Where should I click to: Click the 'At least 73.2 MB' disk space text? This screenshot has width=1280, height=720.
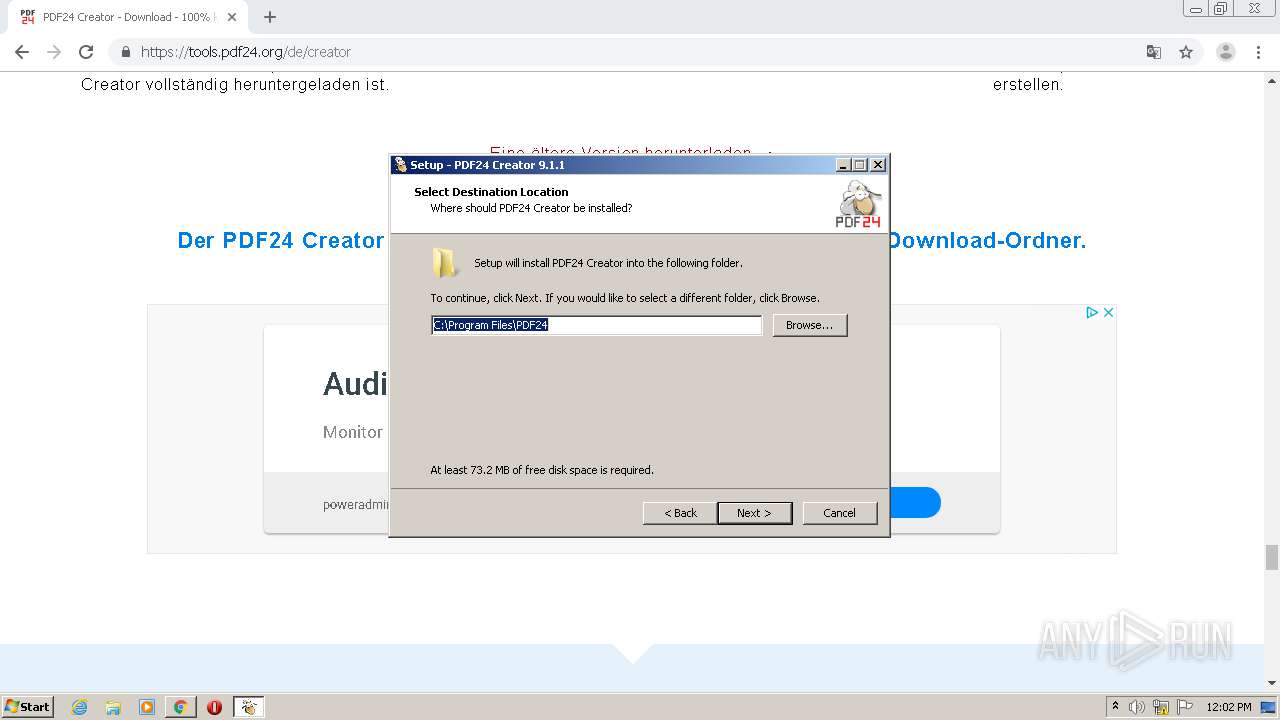tap(542, 470)
